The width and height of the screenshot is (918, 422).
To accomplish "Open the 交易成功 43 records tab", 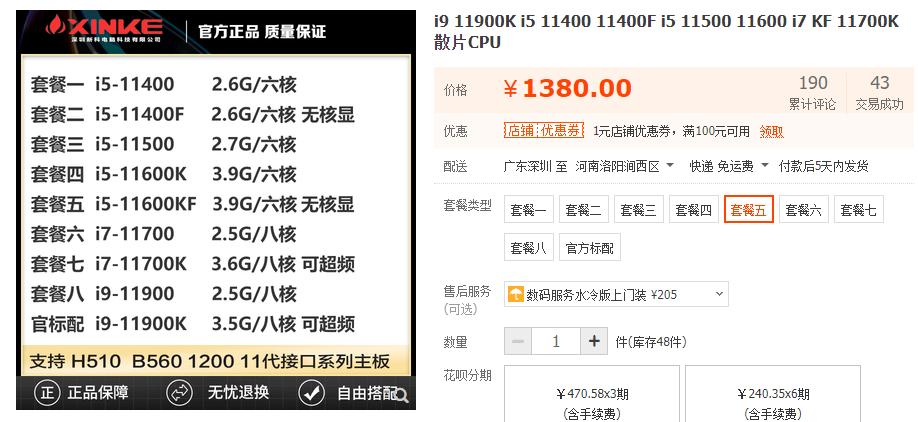I will tap(879, 92).
